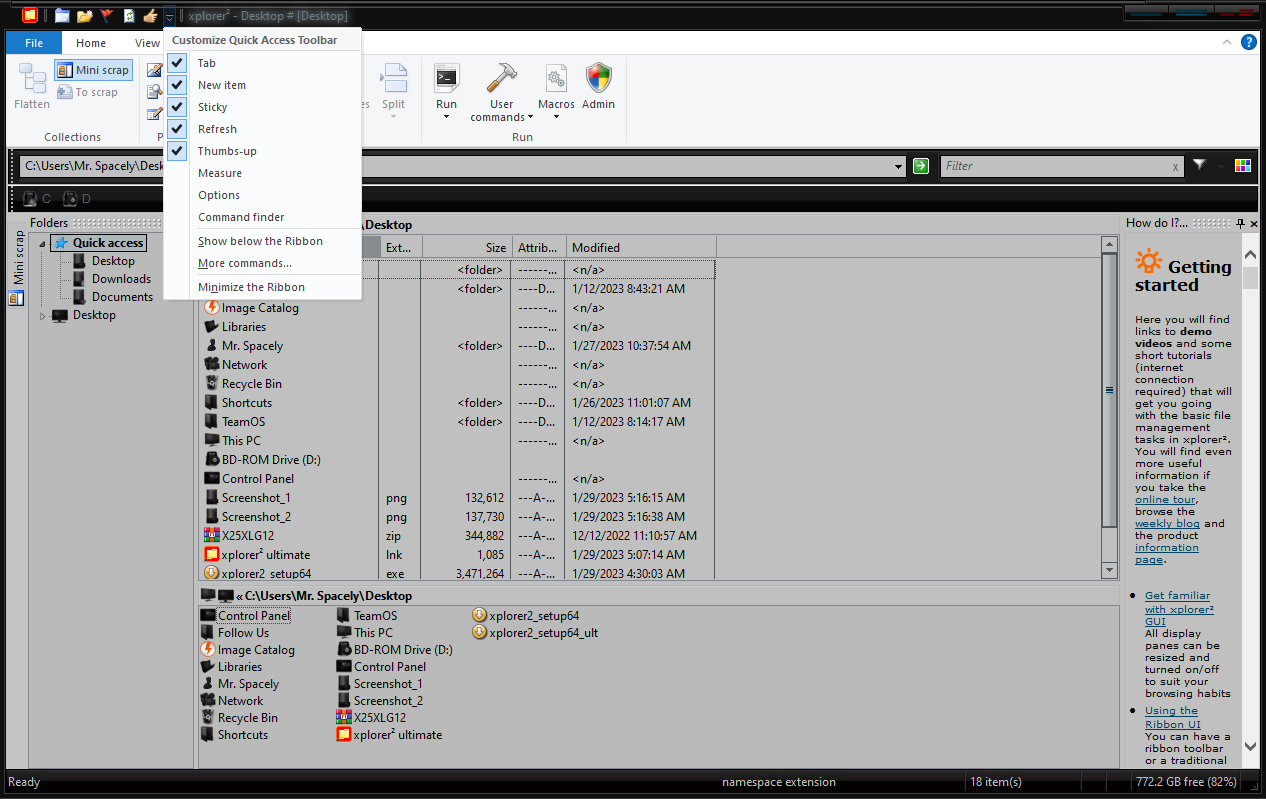Click the Admin shield icon
1266x799 pixels.
click(599, 77)
